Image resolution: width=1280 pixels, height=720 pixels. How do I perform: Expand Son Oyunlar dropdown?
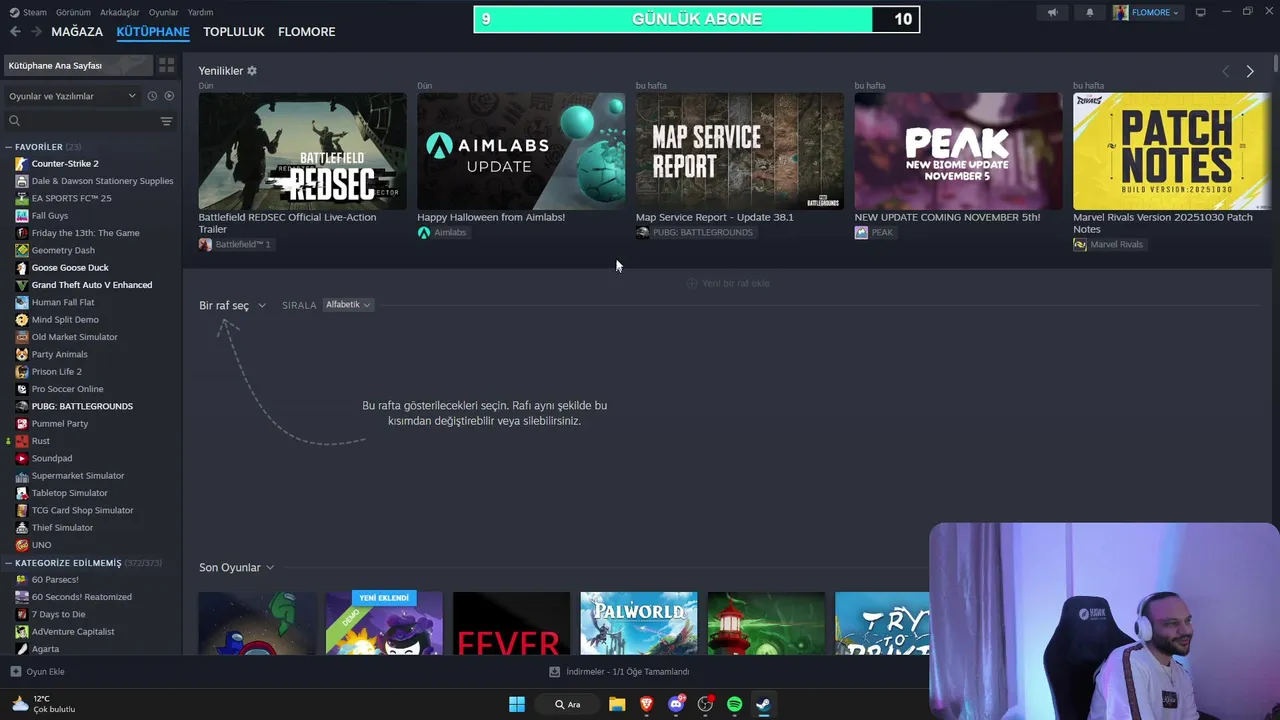(x=236, y=567)
